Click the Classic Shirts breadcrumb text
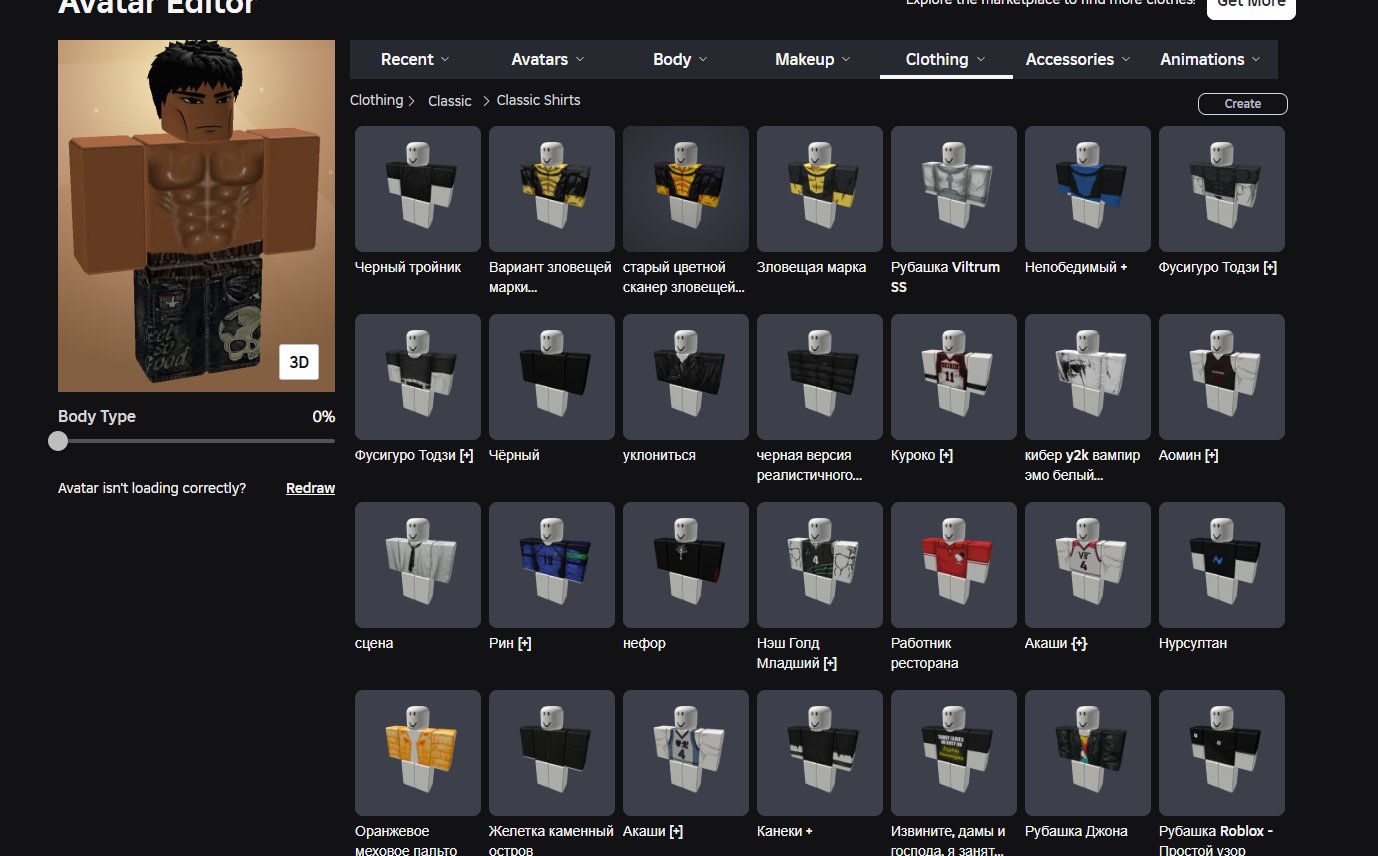The height and width of the screenshot is (856, 1378). tap(538, 100)
